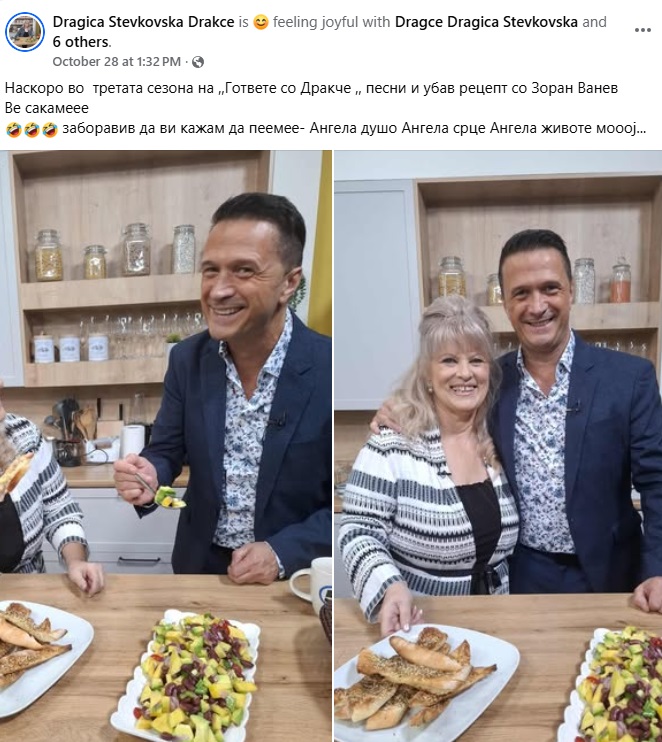Click the third laughing emoji in post

coord(50,129)
